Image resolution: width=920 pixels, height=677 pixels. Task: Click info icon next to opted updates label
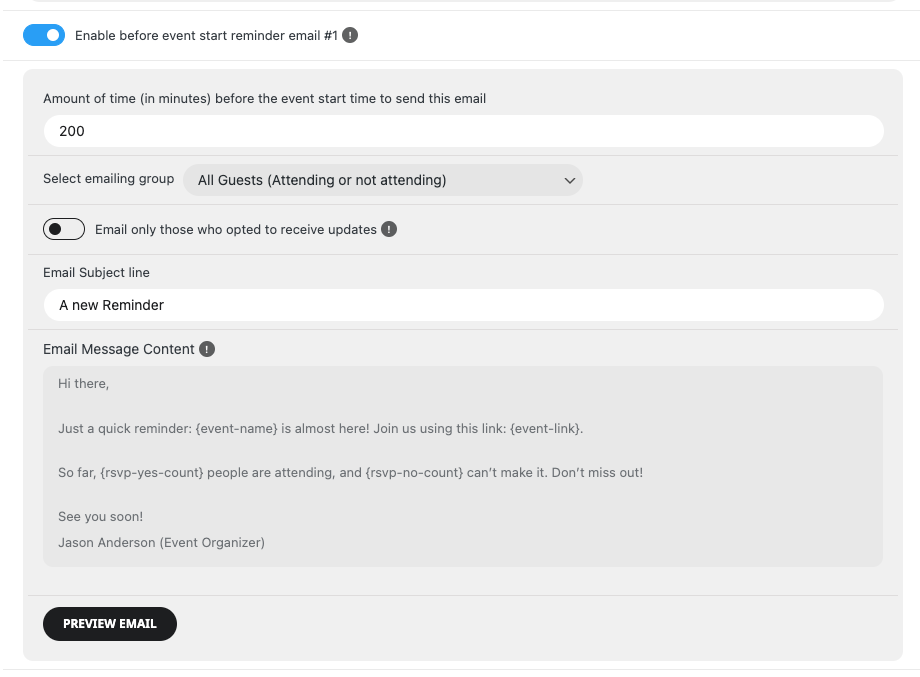[389, 229]
